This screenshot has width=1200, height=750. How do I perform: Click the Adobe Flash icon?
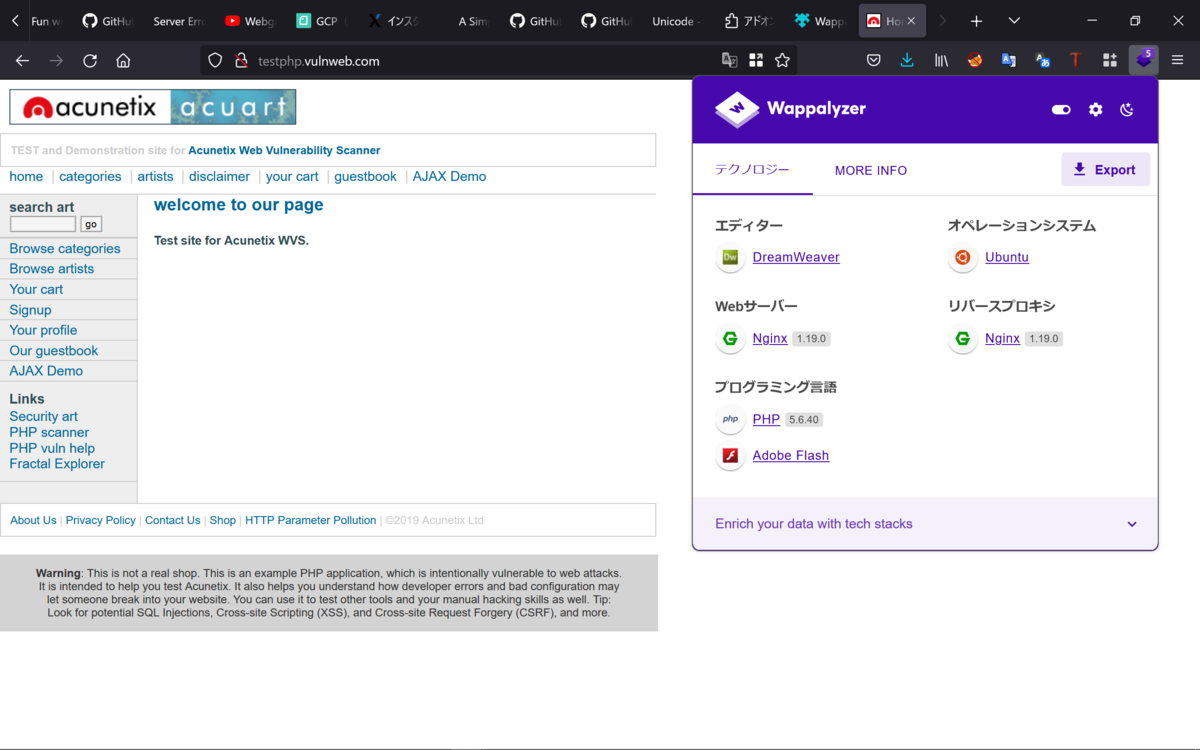point(730,456)
